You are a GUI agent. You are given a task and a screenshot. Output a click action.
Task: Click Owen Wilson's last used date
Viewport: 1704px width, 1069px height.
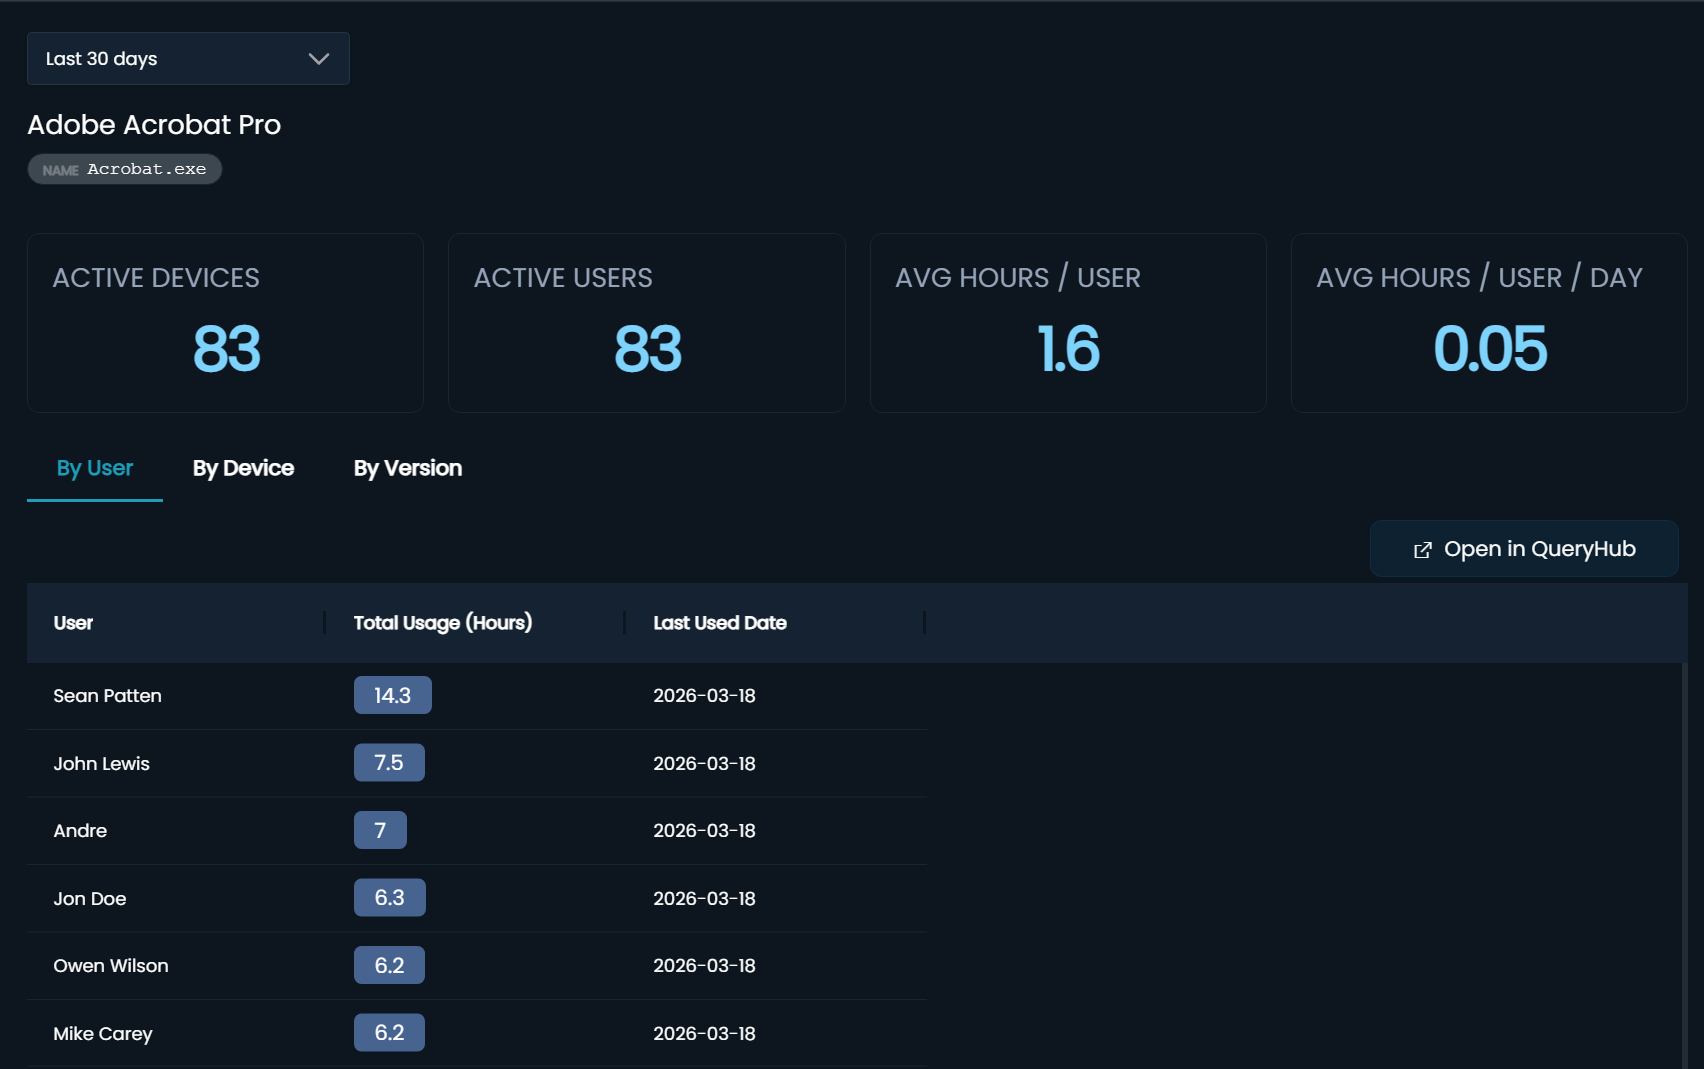coord(705,966)
